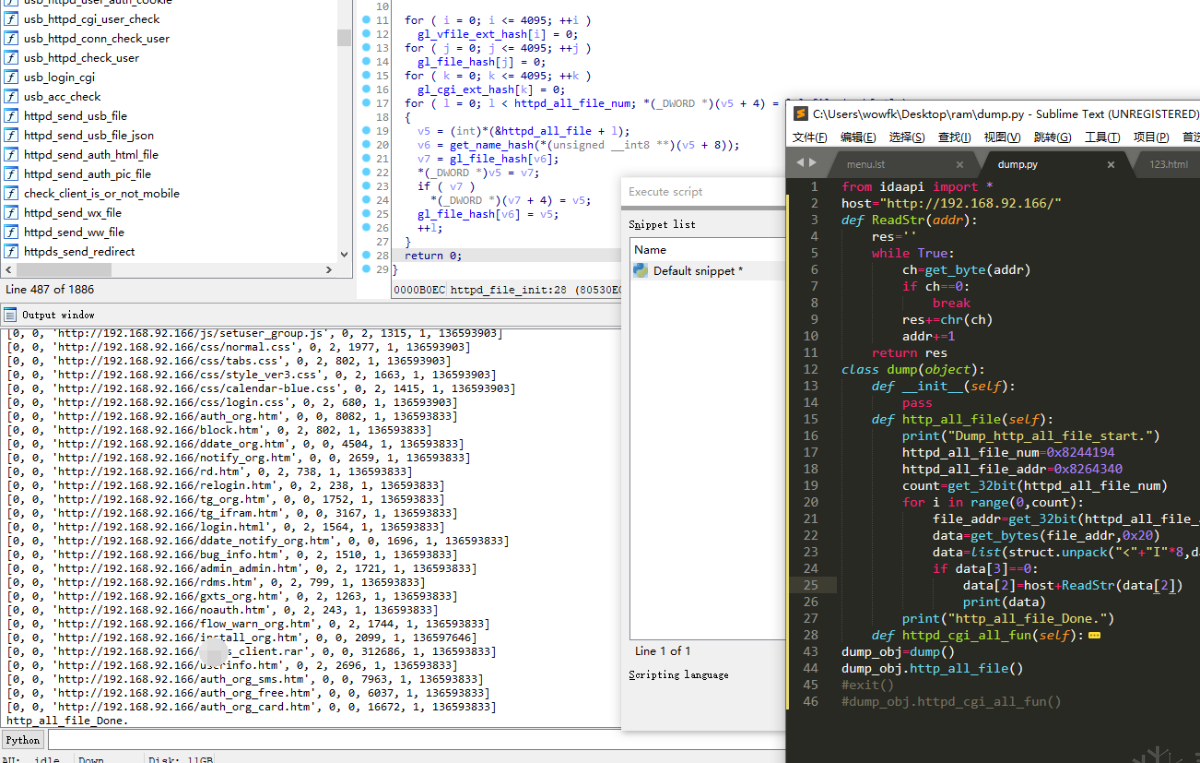Viewport: 1200px width, 763px height.
Task: Click the Output window title label
Action: [58, 315]
